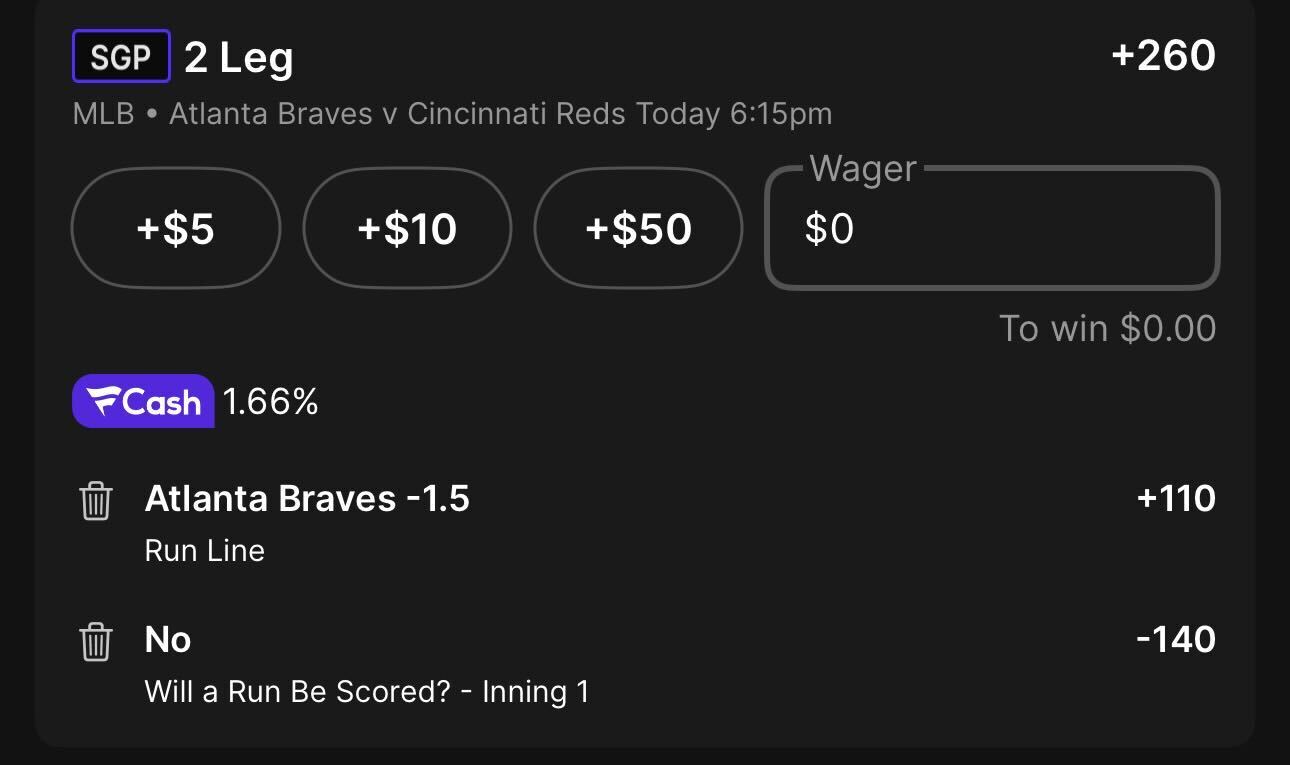The height and width of the screenshot is (765, 1290).
Task: Select the Atlanta Braves -1.5 selection
Action: pyautogui.click(x=307, y=498)
